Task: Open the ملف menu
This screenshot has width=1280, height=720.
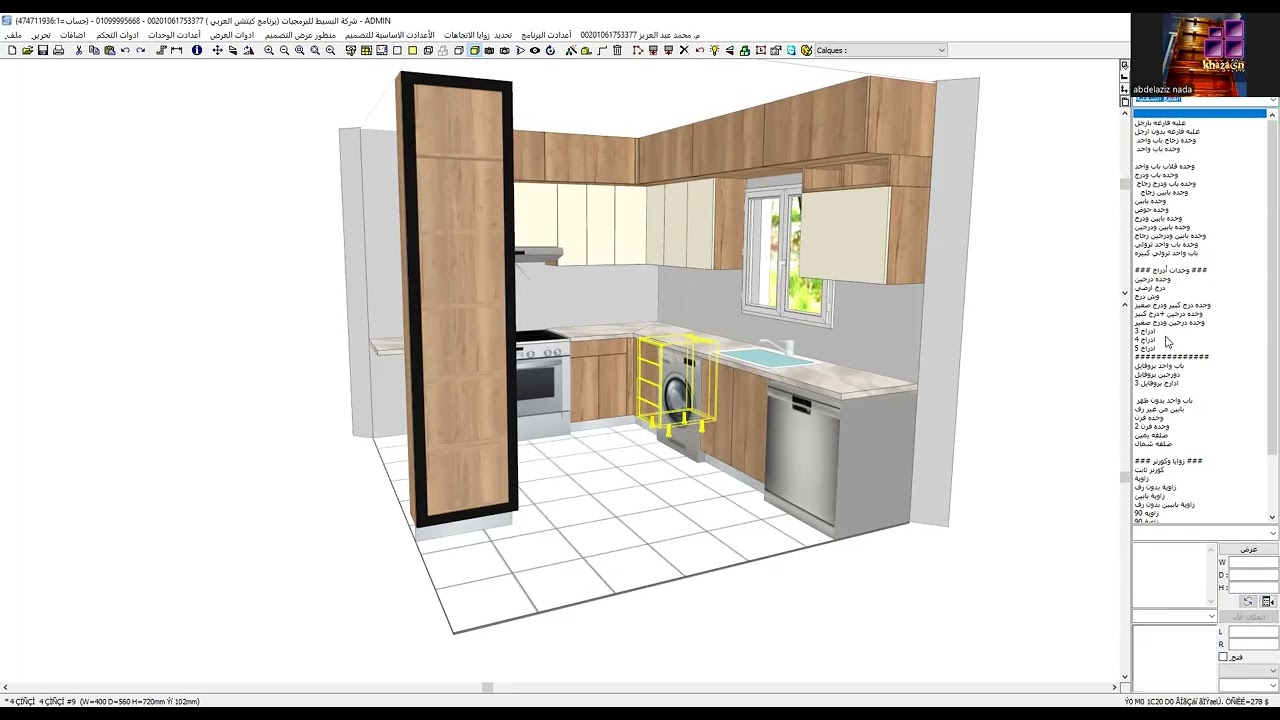Action: [13, 35]
